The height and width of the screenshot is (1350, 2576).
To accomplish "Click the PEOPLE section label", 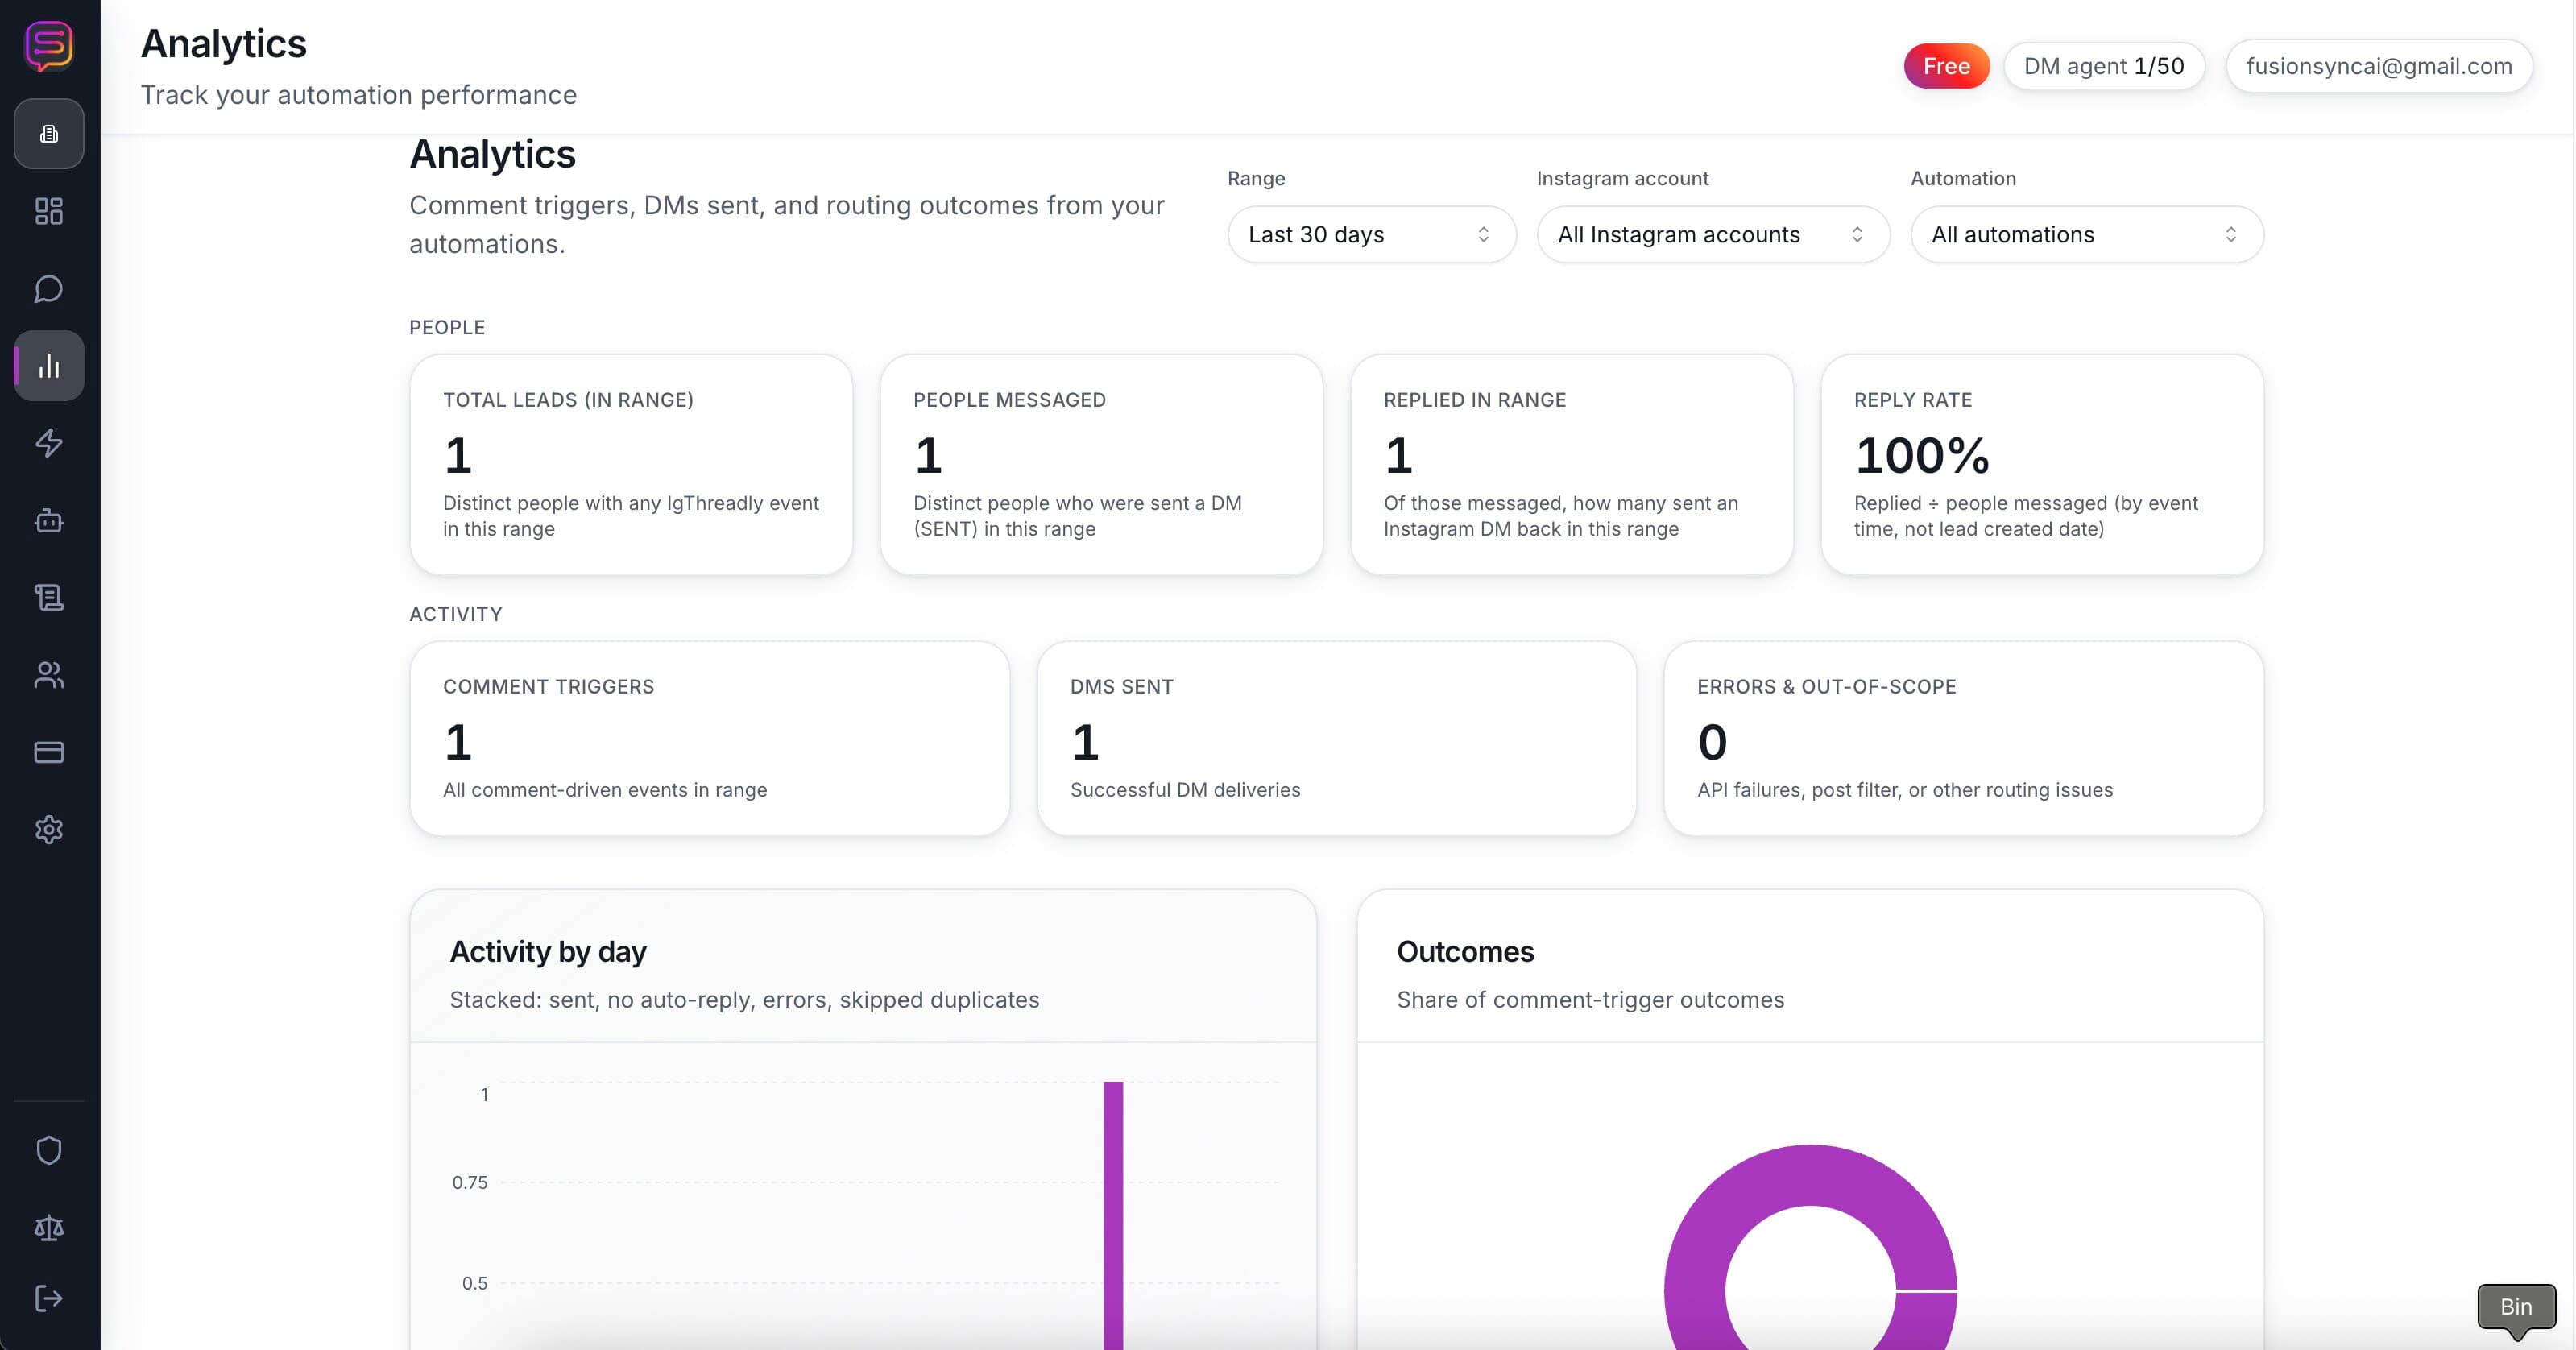I will 447,328.
